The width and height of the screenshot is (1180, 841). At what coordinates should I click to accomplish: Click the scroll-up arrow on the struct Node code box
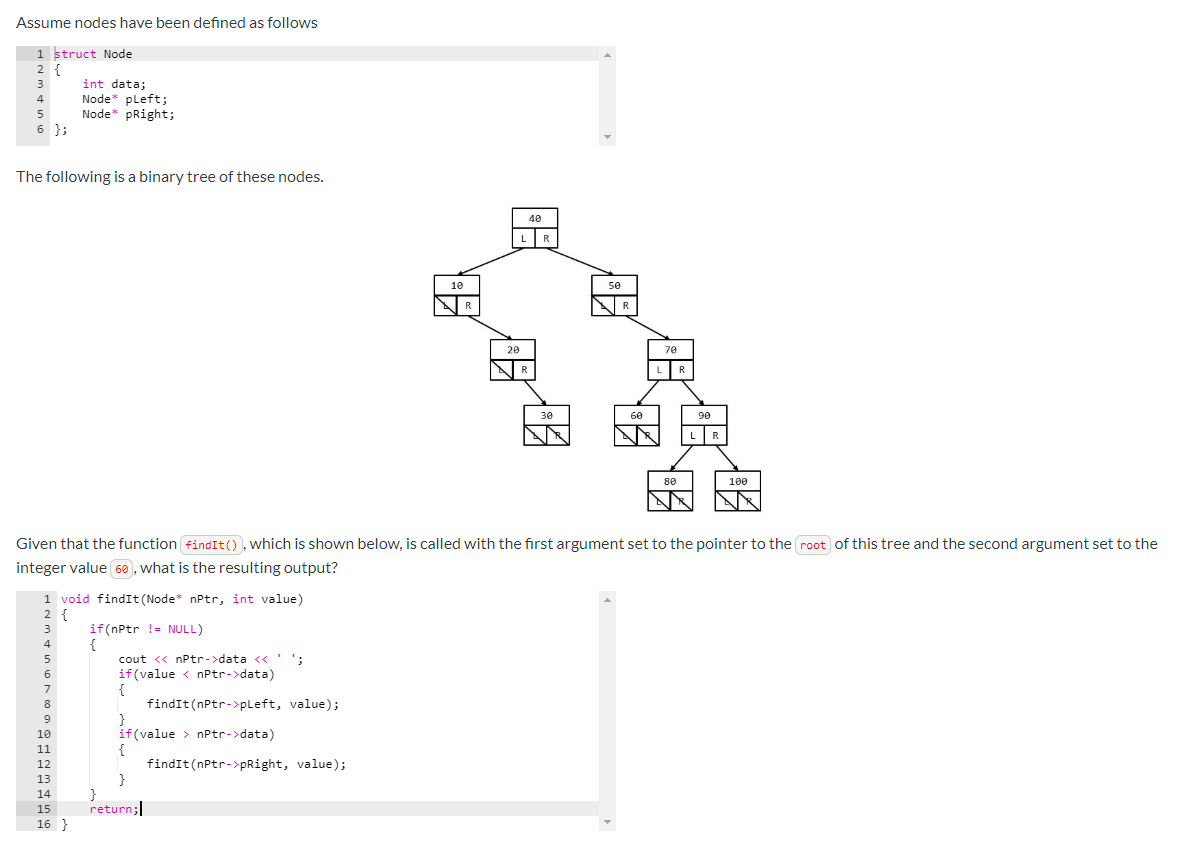tap(607, 55)
